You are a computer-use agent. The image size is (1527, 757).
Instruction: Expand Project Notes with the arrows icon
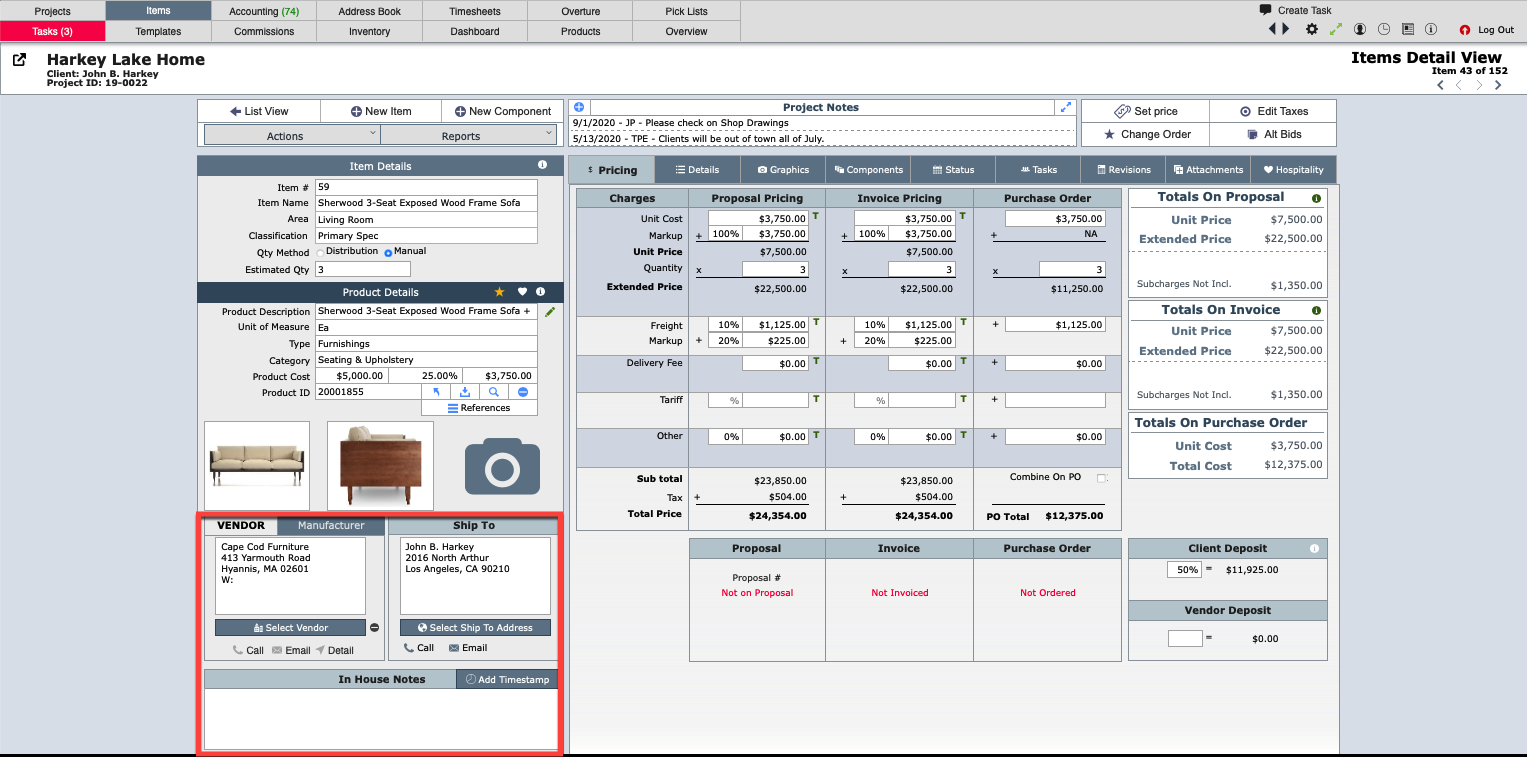(x=1066, y=107)
